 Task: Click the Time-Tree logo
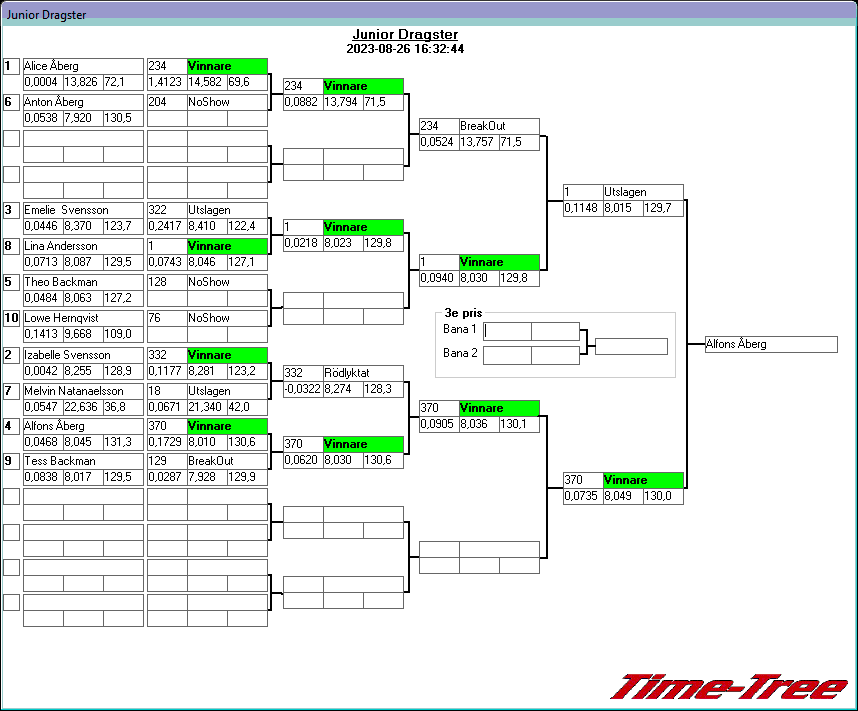(x=729, y=687)
